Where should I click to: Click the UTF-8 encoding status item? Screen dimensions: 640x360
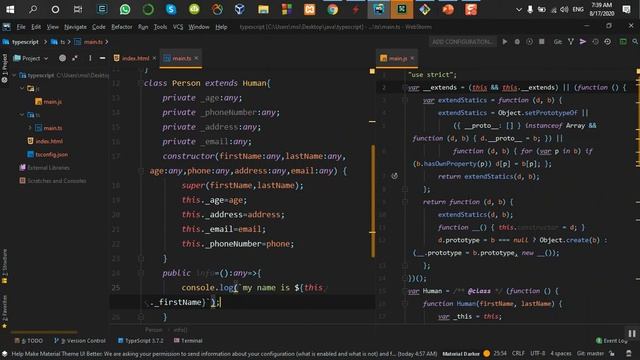[x=538, y=353]
